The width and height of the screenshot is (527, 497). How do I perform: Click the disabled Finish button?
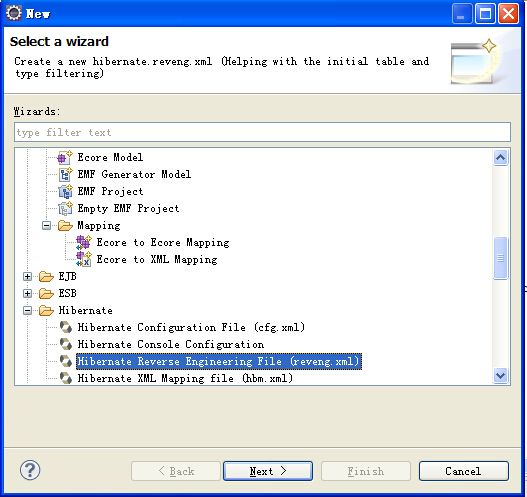click(366, 471)
